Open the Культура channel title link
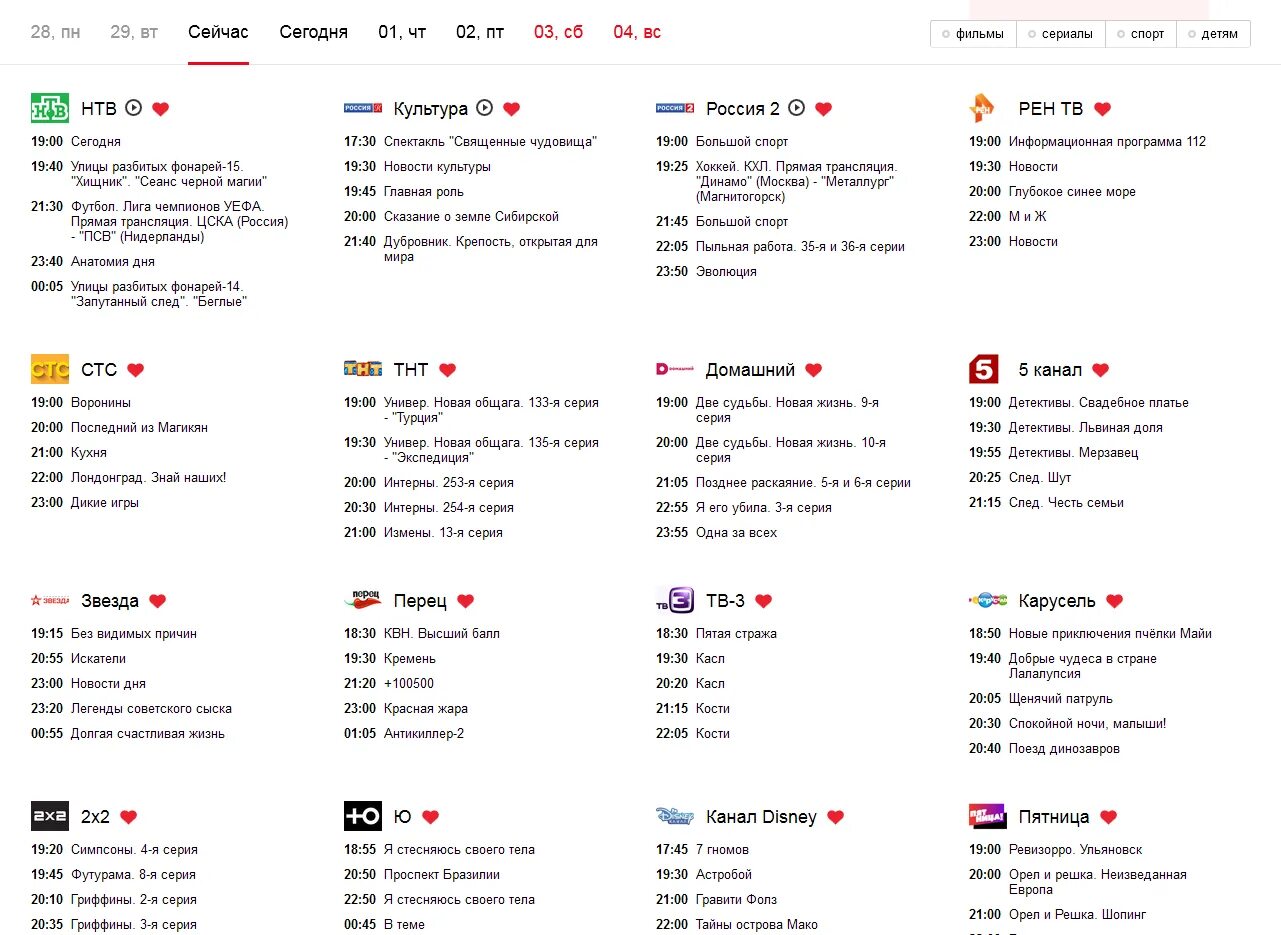Image resolution: width=1281 pixels, height=935 pixels. pyautogui.click(x=431, y=109)
